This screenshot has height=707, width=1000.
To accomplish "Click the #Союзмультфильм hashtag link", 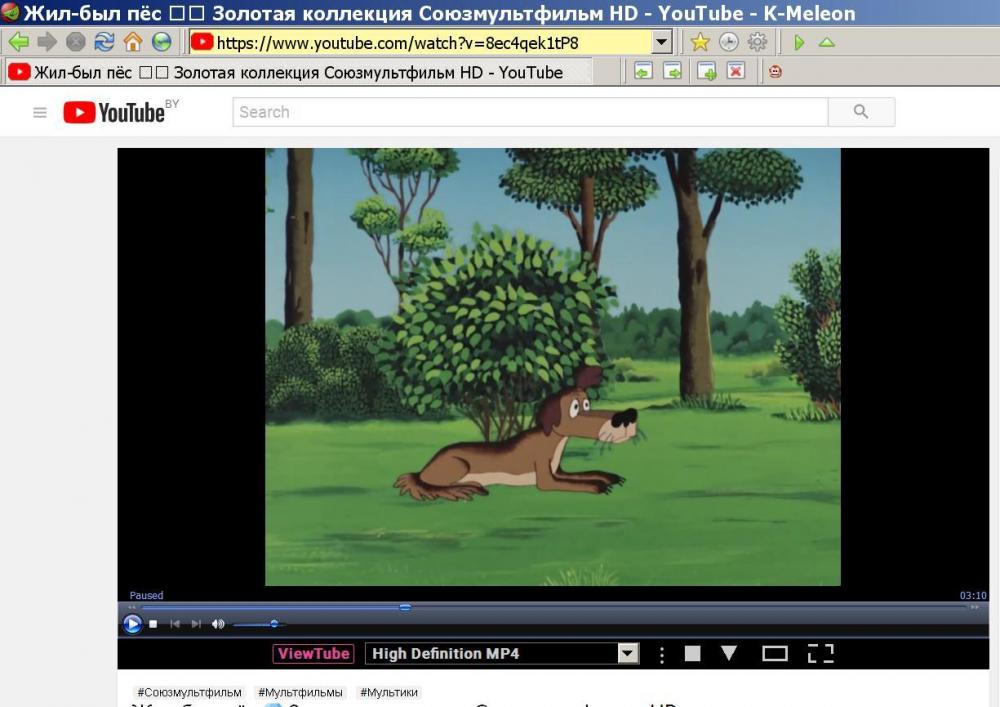I will pos(190,692).
